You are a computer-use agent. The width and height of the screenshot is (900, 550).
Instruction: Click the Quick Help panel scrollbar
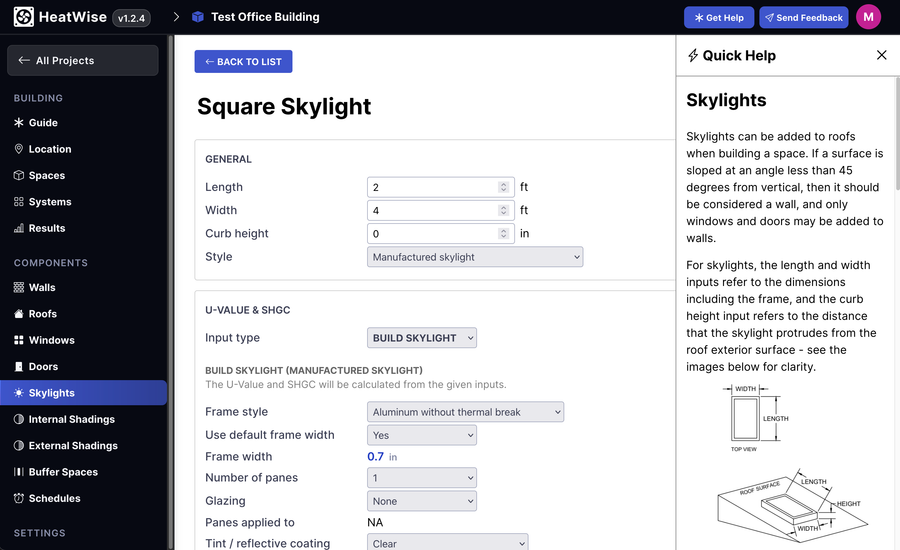pos(897,133)
